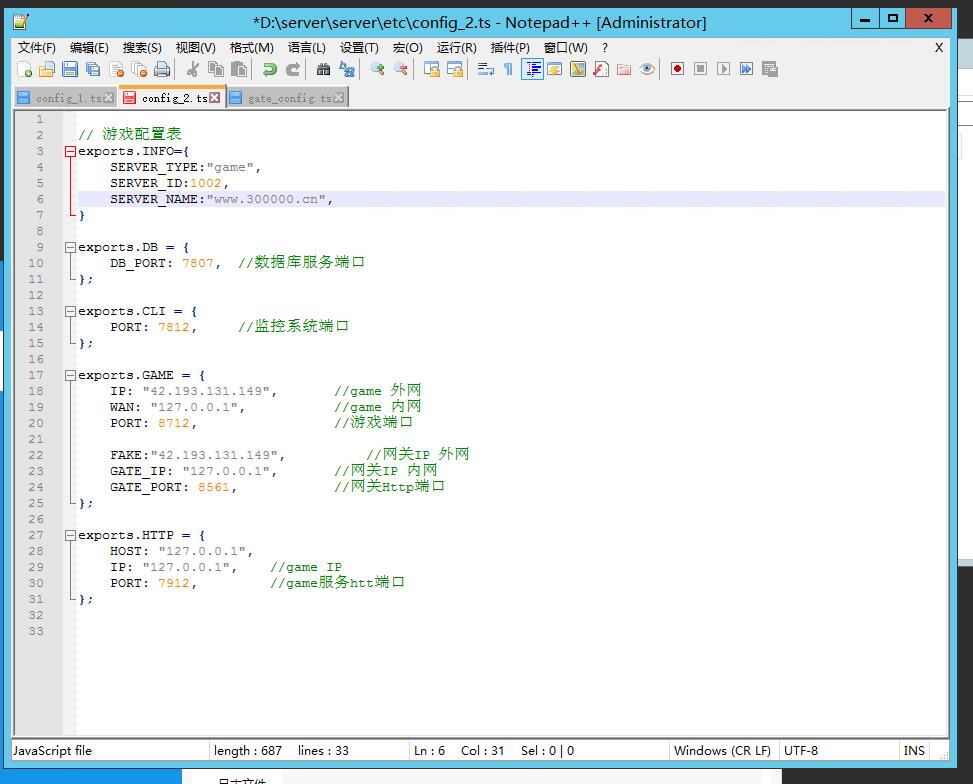Toggle the Word Wrap toolbar button
The height and width of the screenshot is (784, 973).
point(486,69)
